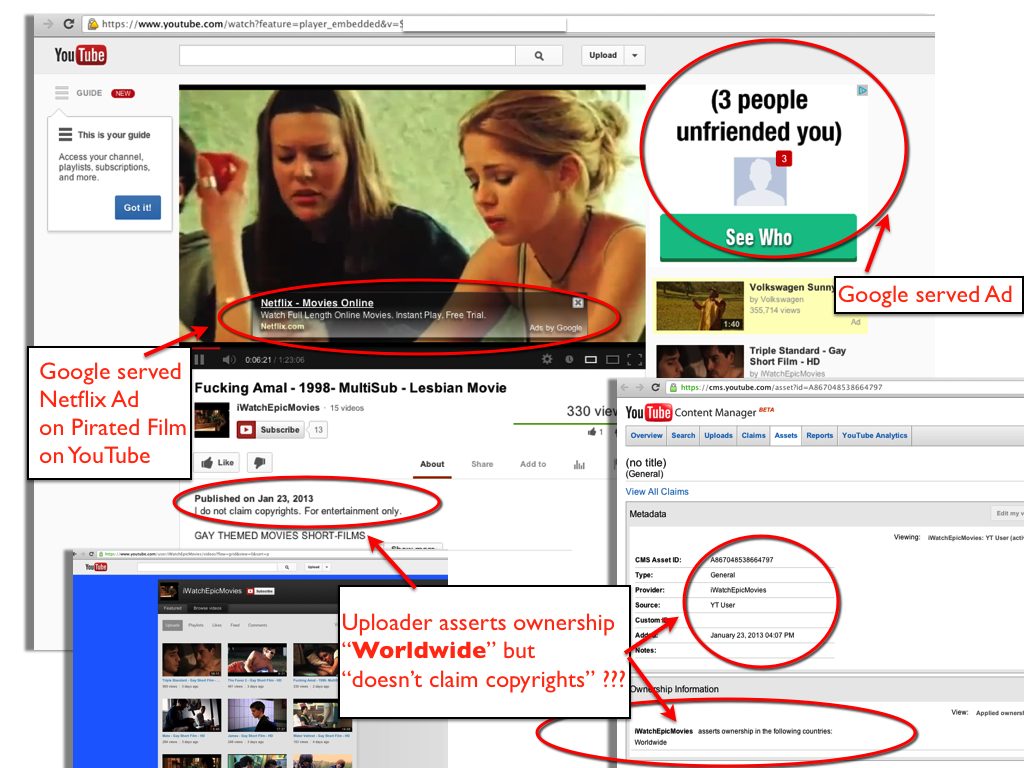Close the Netflix overlay ad
Image resolution: width=1024 pixels, height=768 pixels.
pyautogui.click(x=578, y=302)
